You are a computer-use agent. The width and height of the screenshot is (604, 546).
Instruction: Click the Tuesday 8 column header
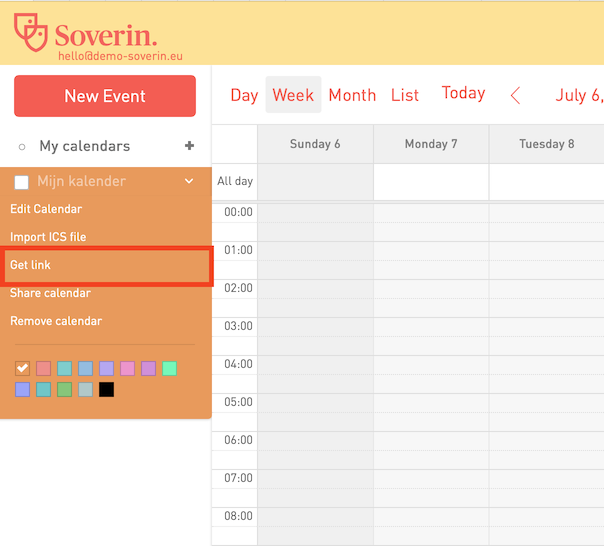click(x=547, y=144)
